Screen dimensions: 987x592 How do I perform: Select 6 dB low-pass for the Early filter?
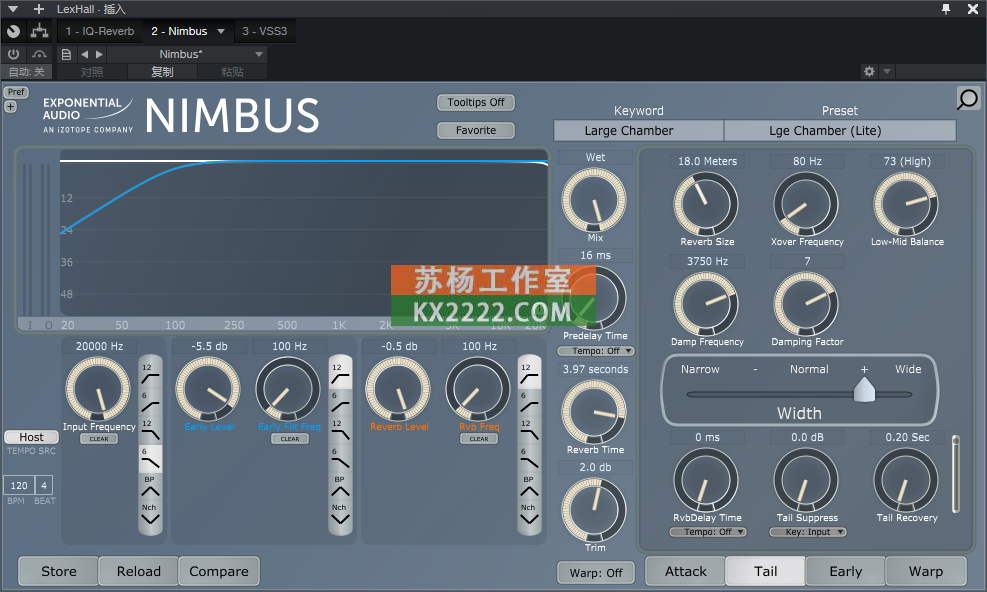coord(340,458)
